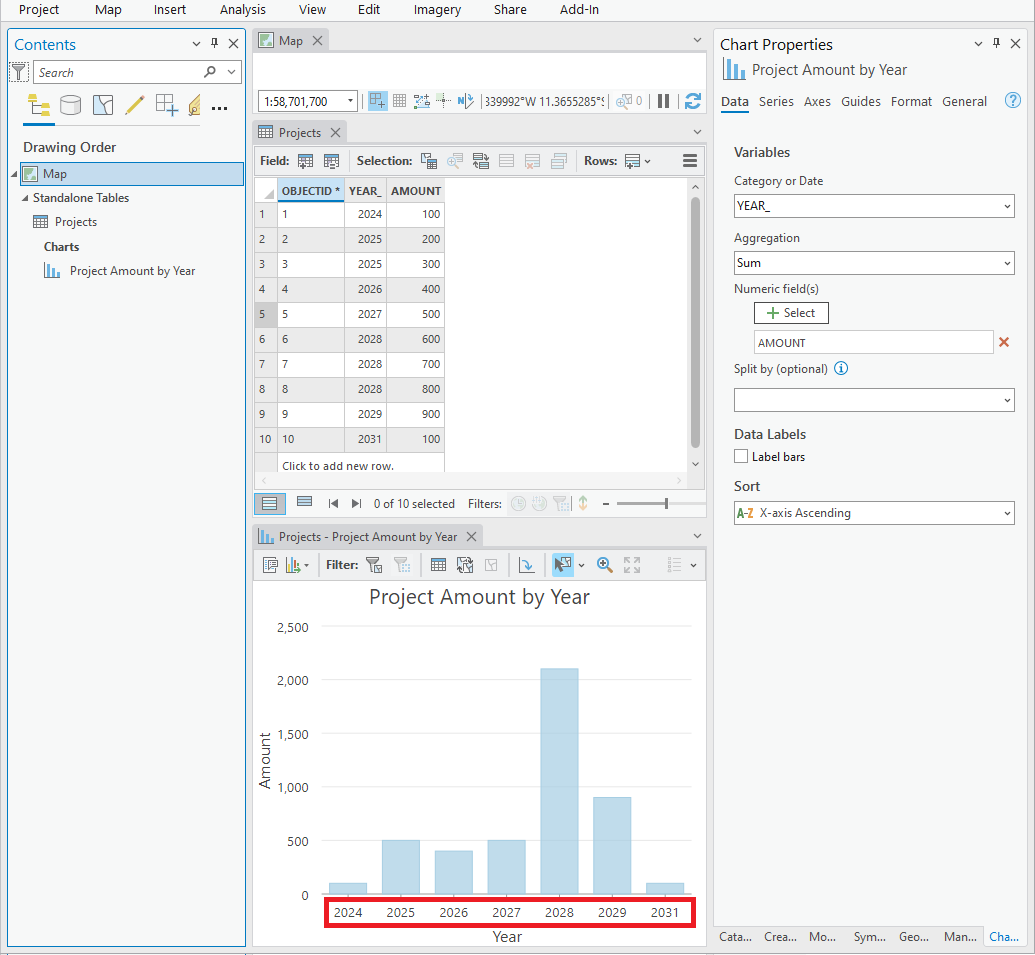Remove AMOUNT field with red X

tap(1004, 342)
